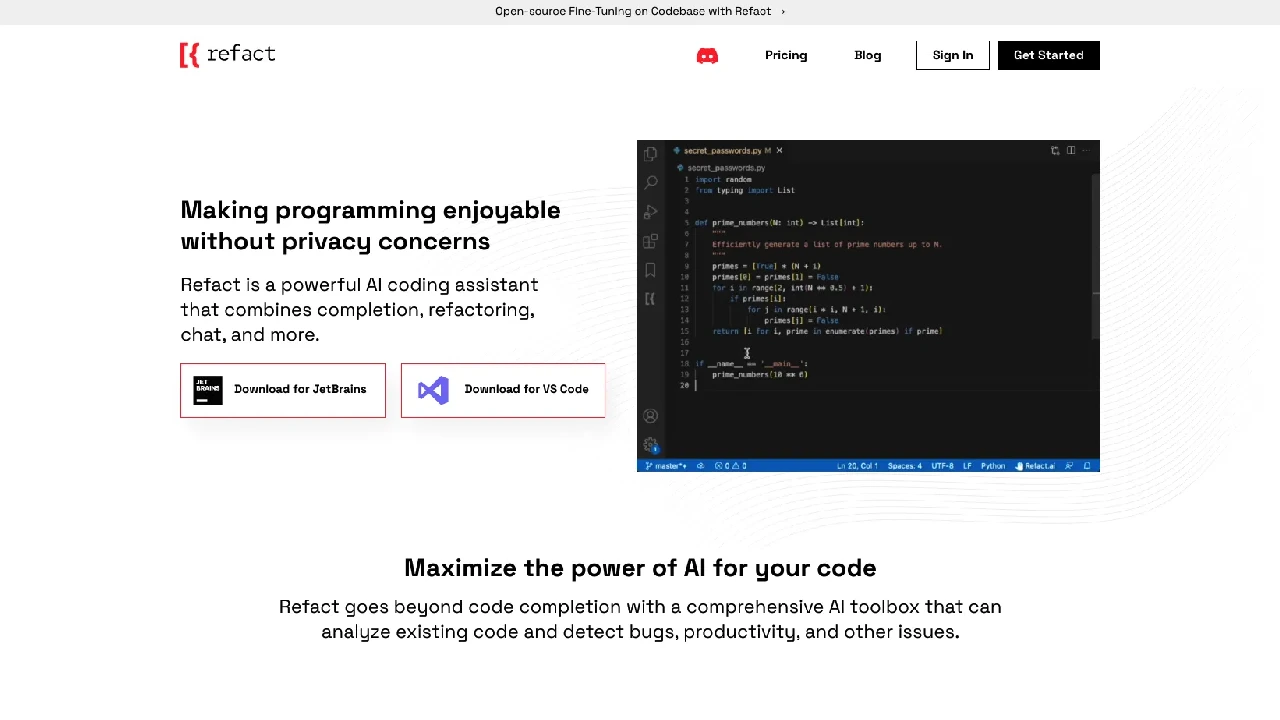Open Run and Debug icon
Image resolution: width=1280 pixels, height=720 pixels.
pos(651,212)
